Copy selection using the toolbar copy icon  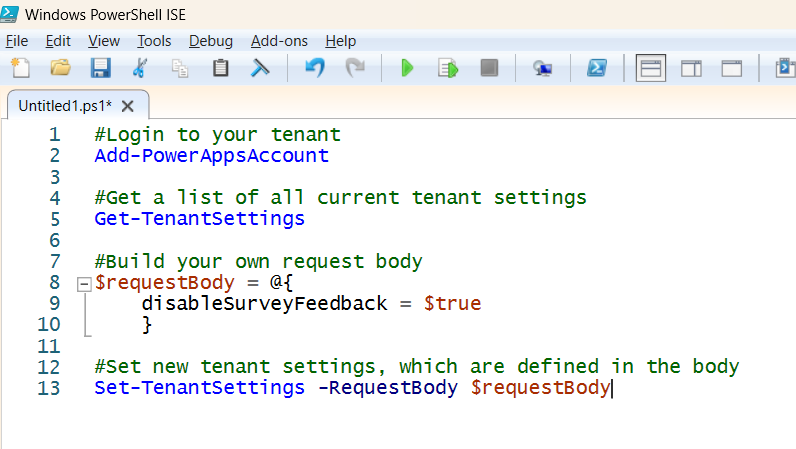(x=180, y=68)
